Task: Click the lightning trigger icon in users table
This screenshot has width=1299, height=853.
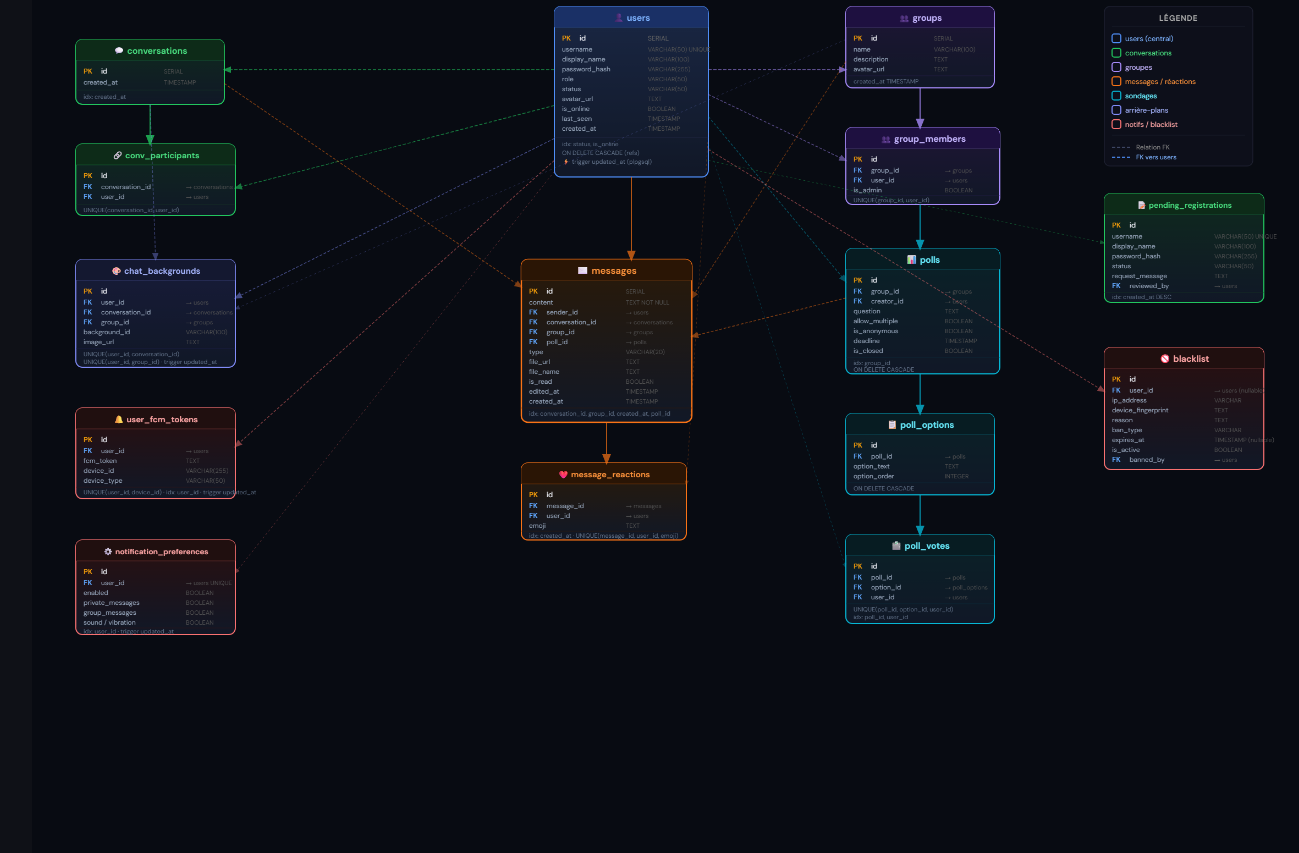Action: [x=565, y=161]
